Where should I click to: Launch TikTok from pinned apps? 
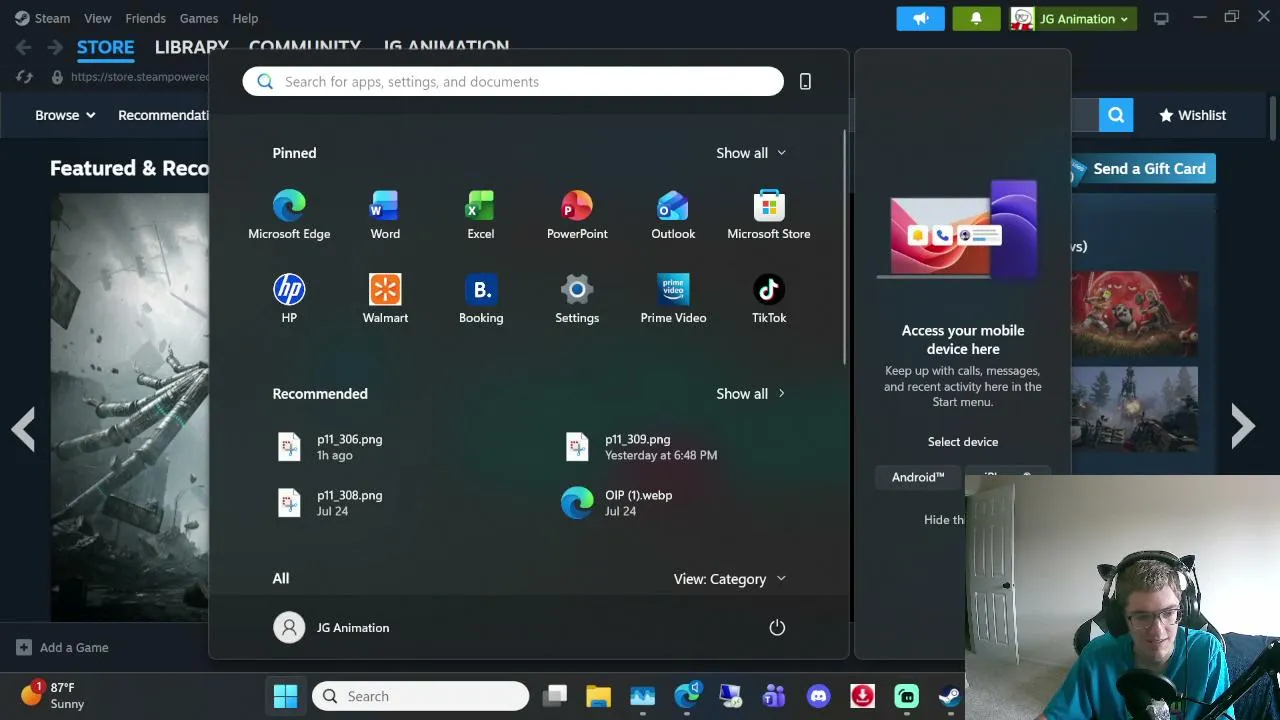769,300
